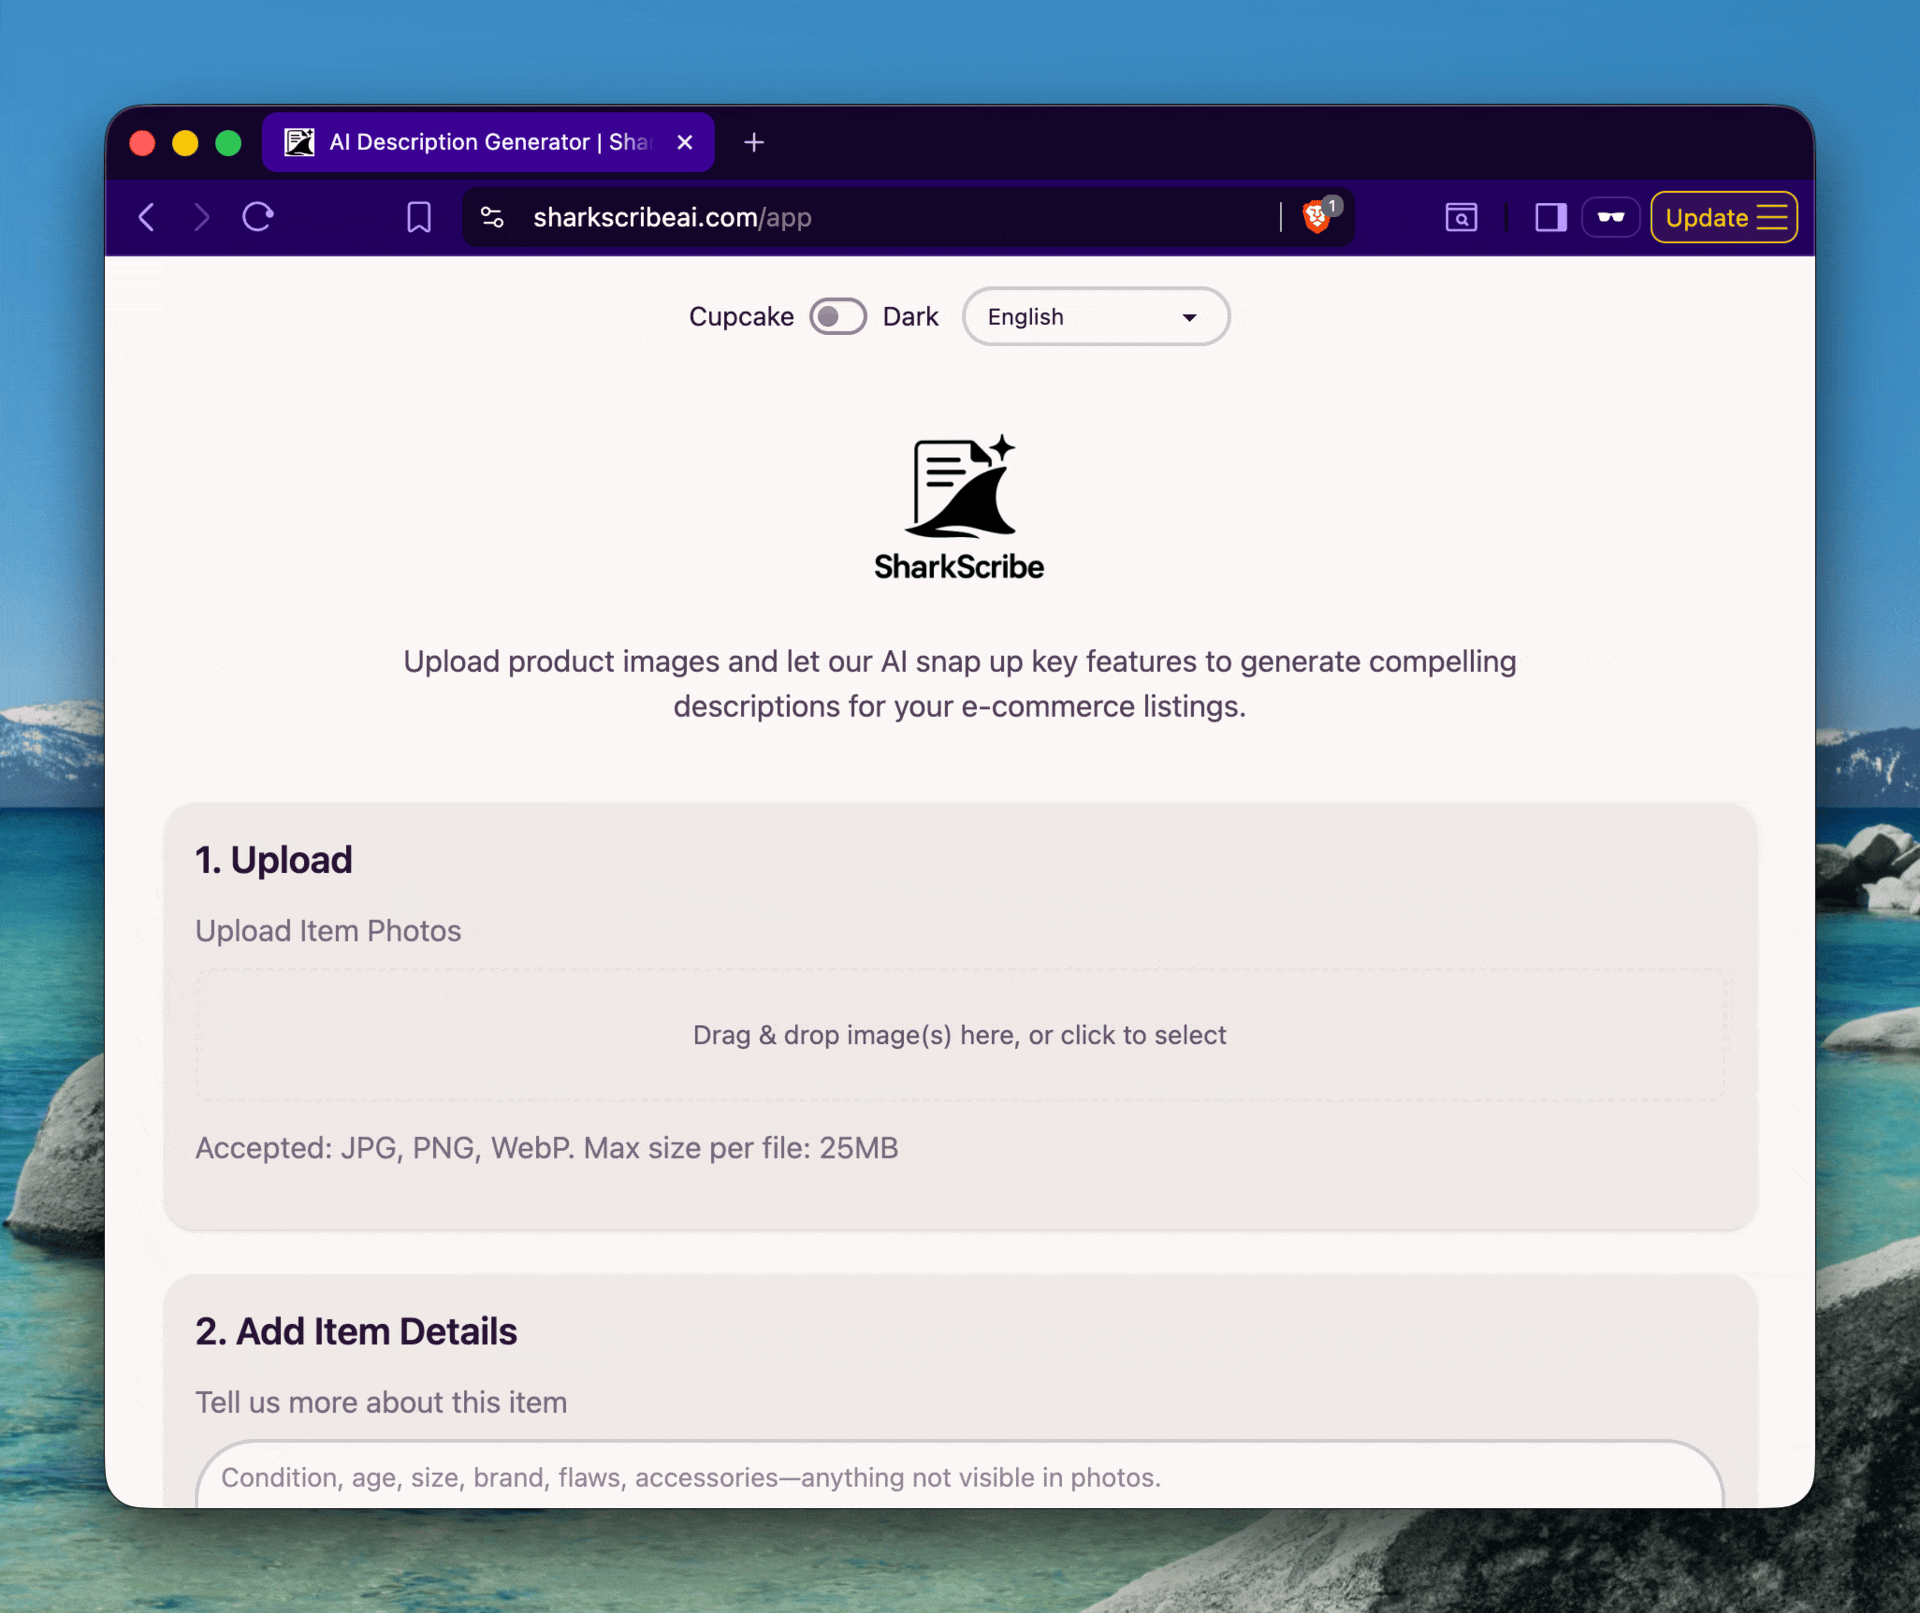The image size is (1920, 1613).
Task: Reload the SharkScribe page
Action: click(258, 217)
